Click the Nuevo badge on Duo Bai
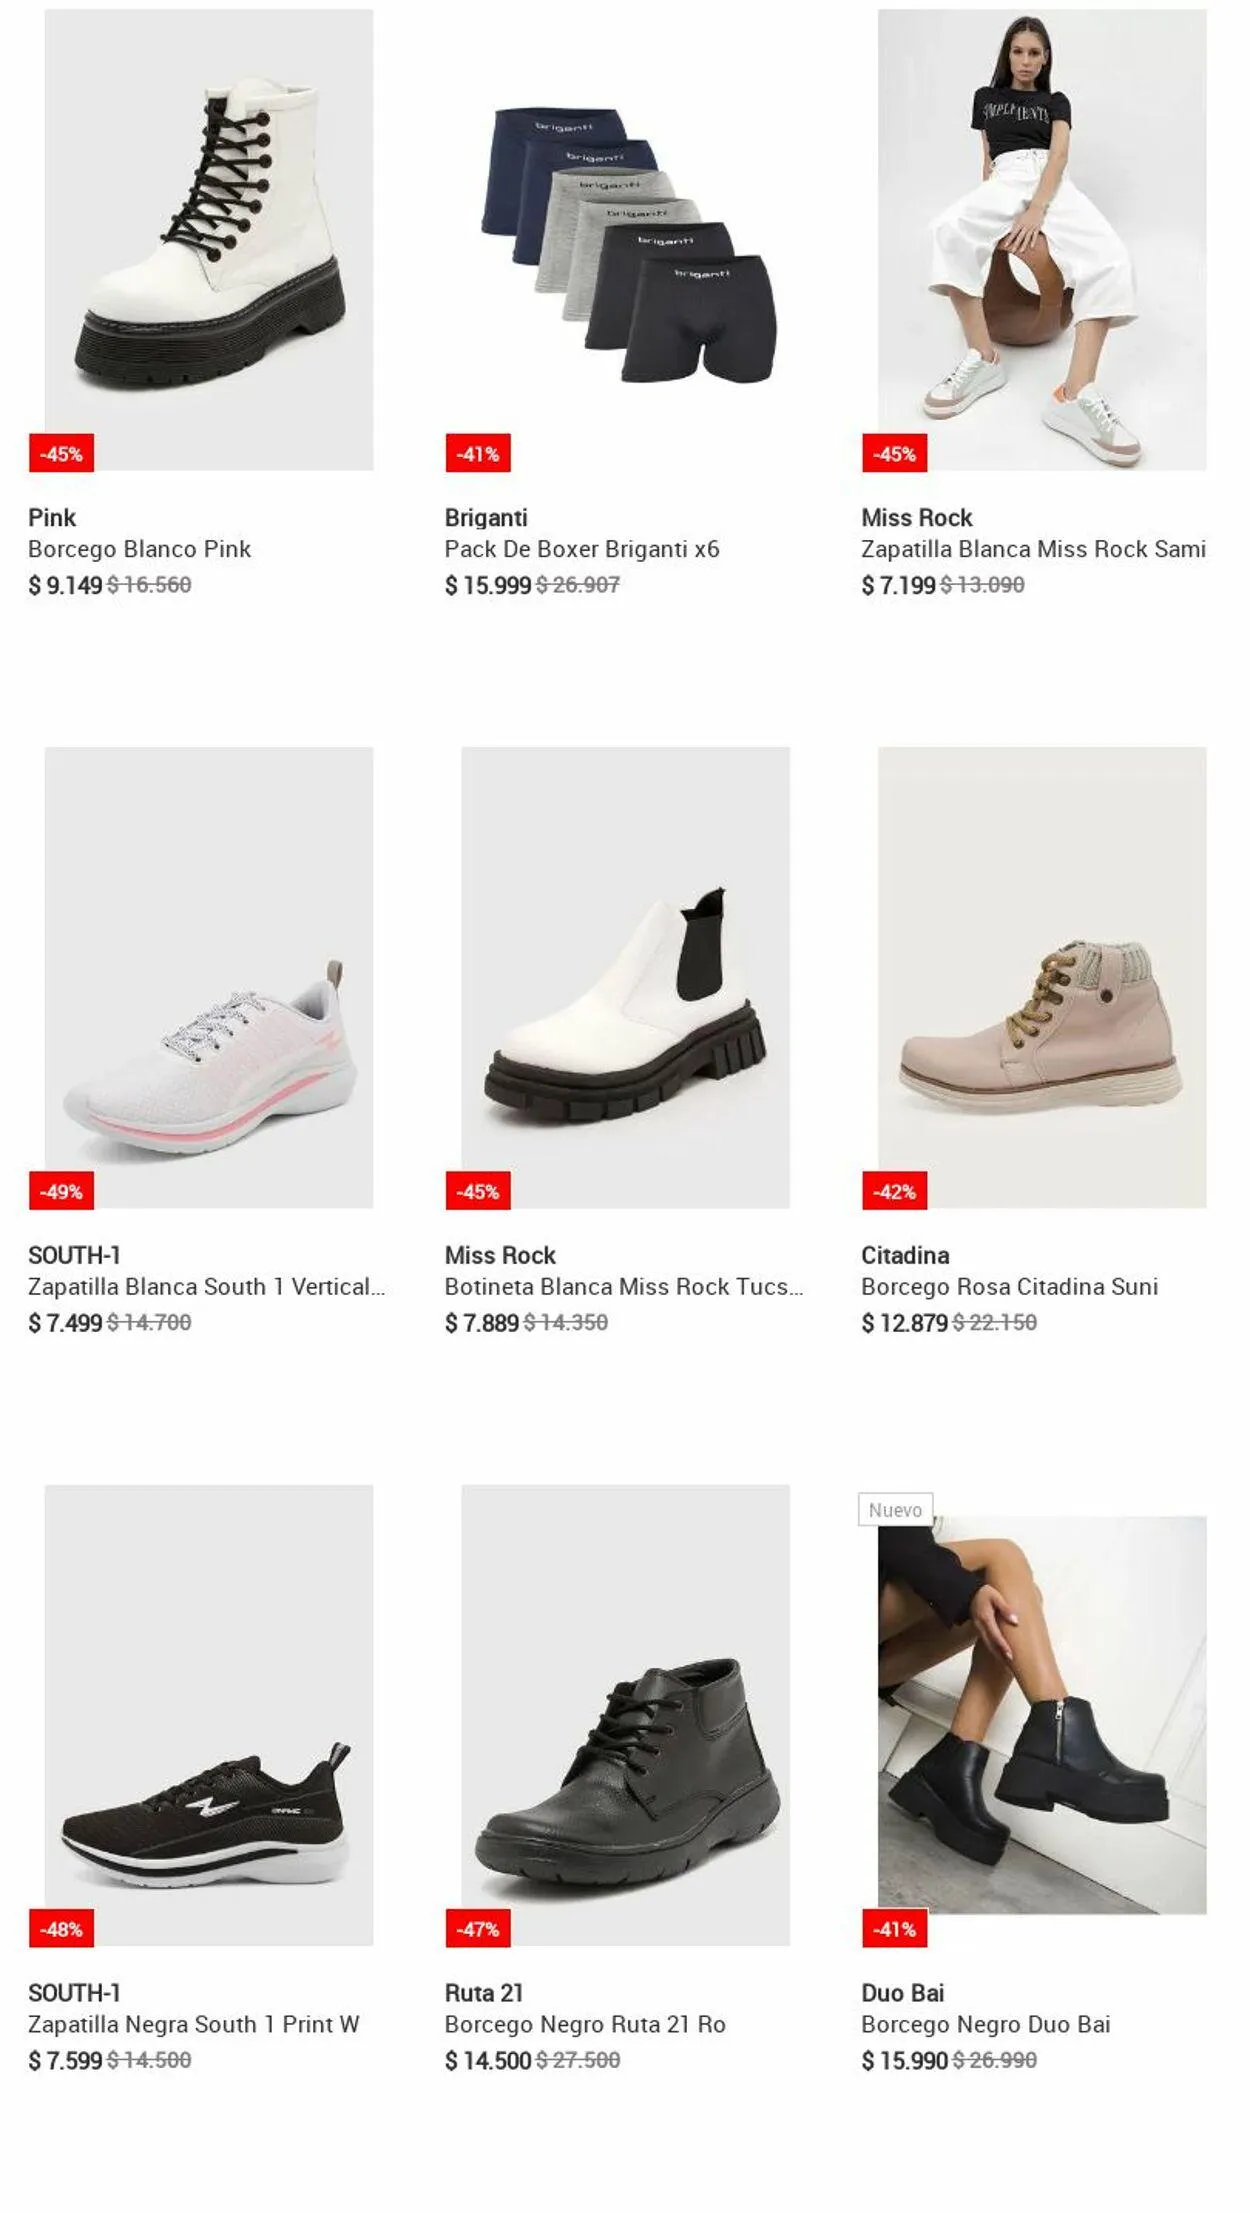 pyautogui.click(x=895, y=1510)
